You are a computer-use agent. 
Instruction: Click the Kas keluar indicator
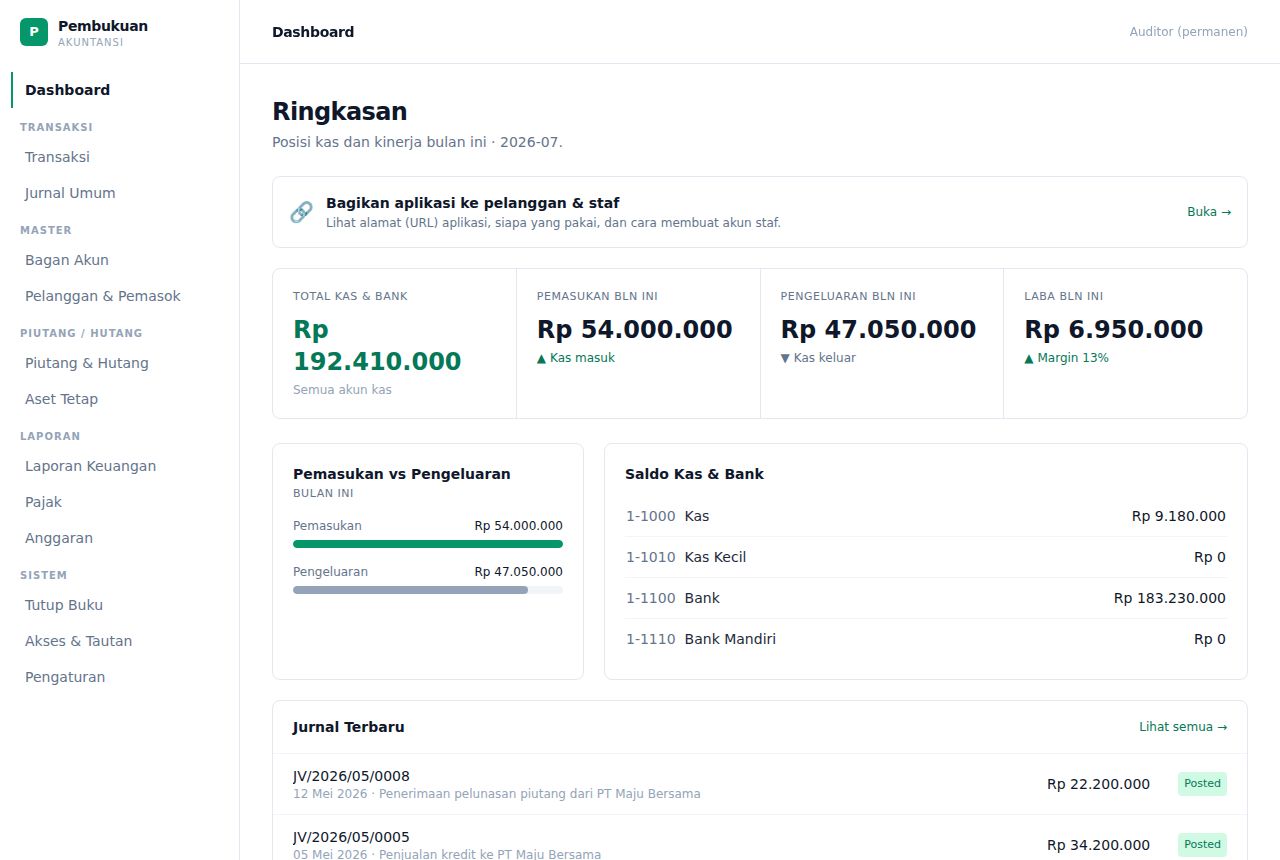(x=818, y=358)
